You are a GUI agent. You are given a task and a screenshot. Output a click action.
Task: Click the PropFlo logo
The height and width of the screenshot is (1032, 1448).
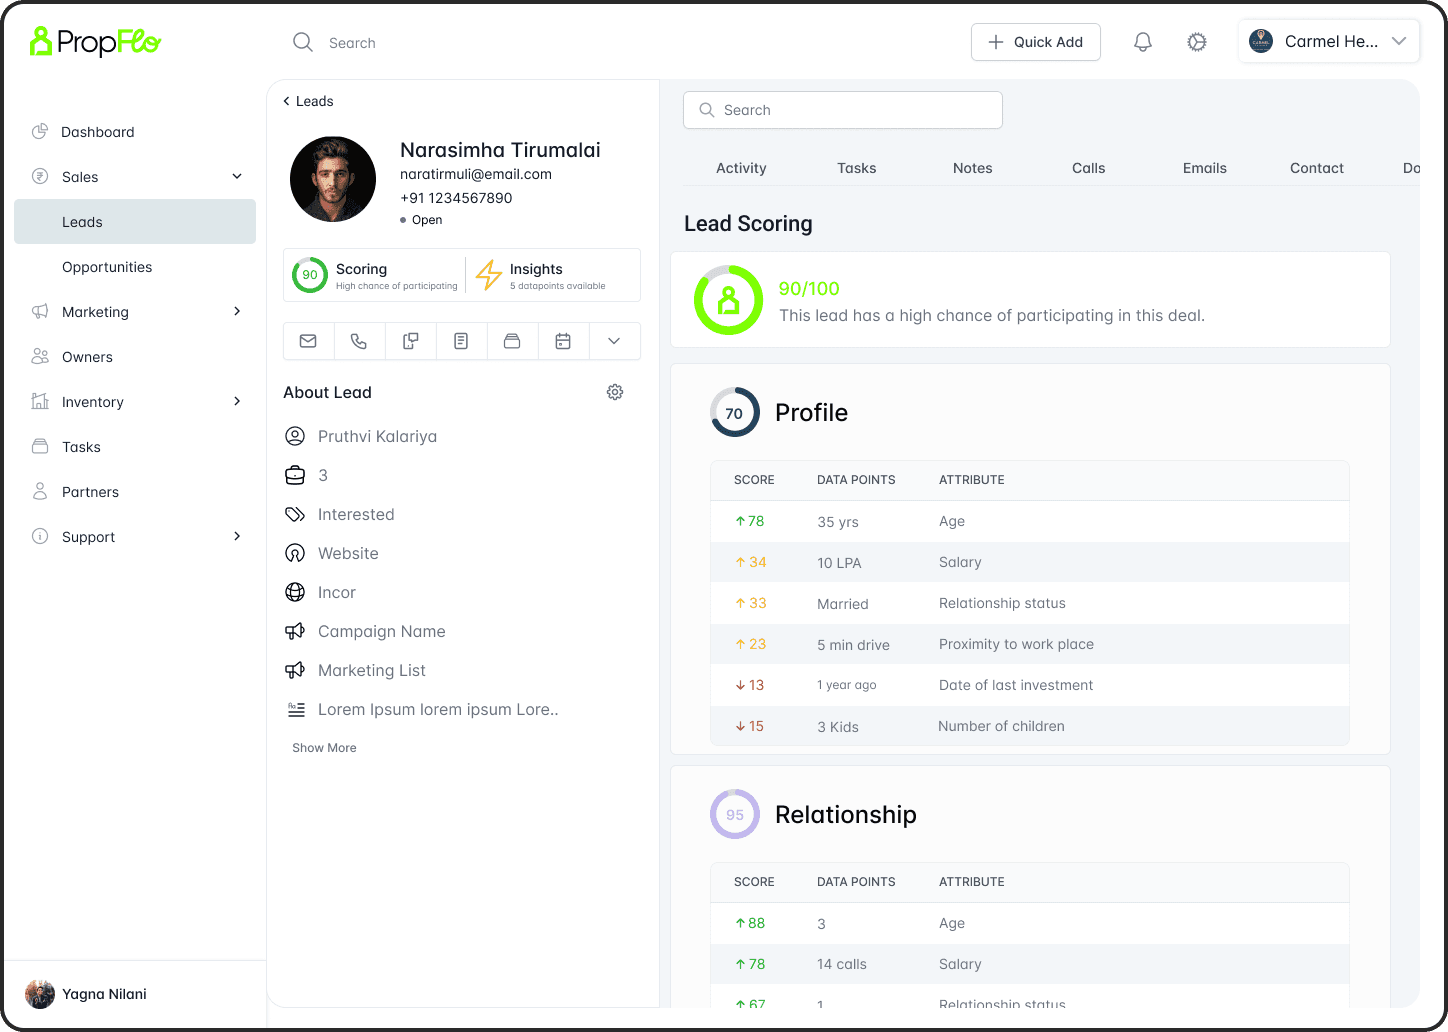[x=95, y=41]
